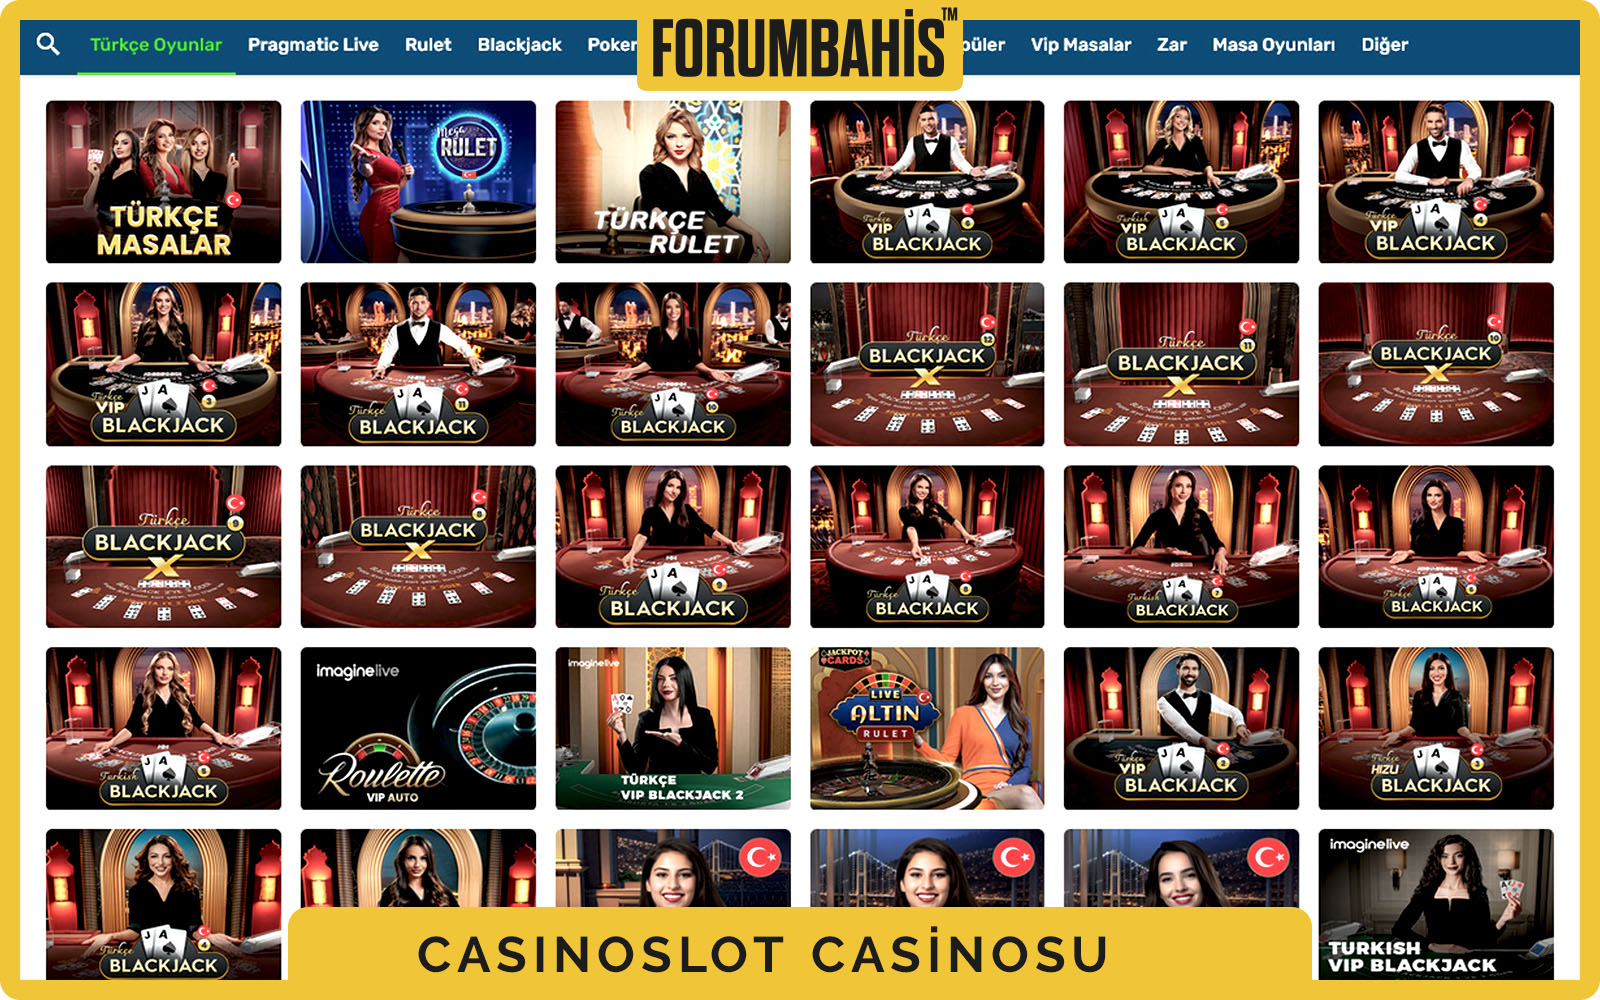1600x1000 pixels.
Task: Open Live Altın Rulet game
Action: point(927,728)
